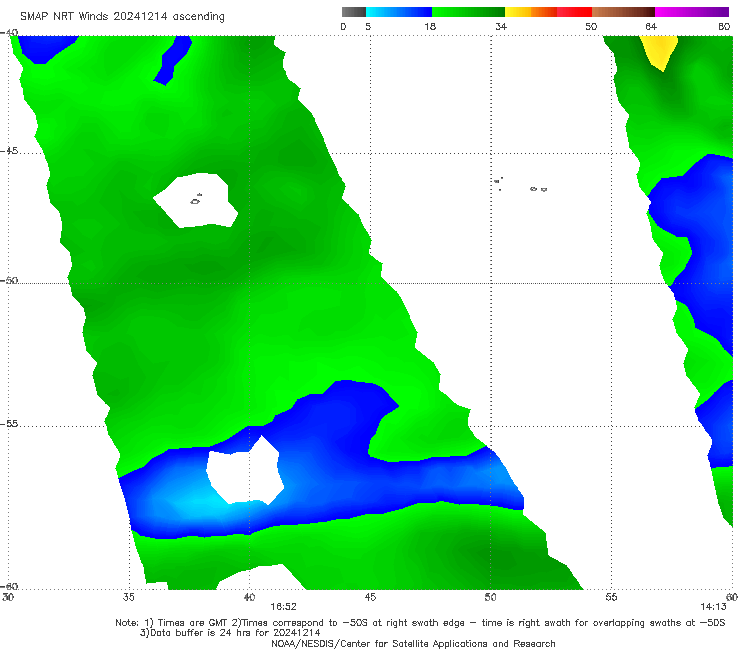Click the yellow-orange segment of the color bar

531,12
